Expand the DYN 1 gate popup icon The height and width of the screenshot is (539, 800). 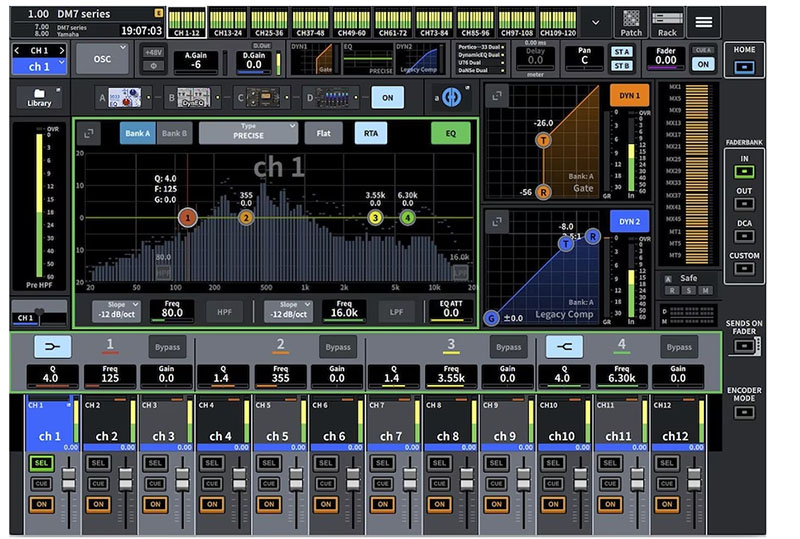point(497,95)
